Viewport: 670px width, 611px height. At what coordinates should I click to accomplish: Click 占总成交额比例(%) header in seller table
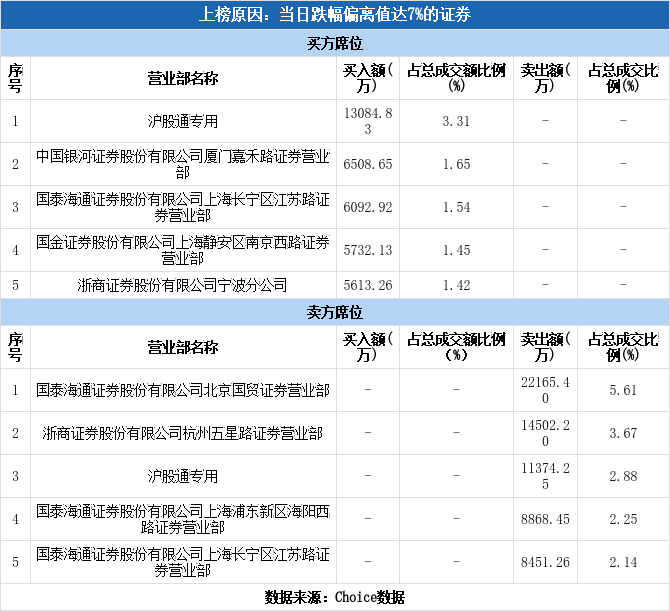(x=456, y=347)
